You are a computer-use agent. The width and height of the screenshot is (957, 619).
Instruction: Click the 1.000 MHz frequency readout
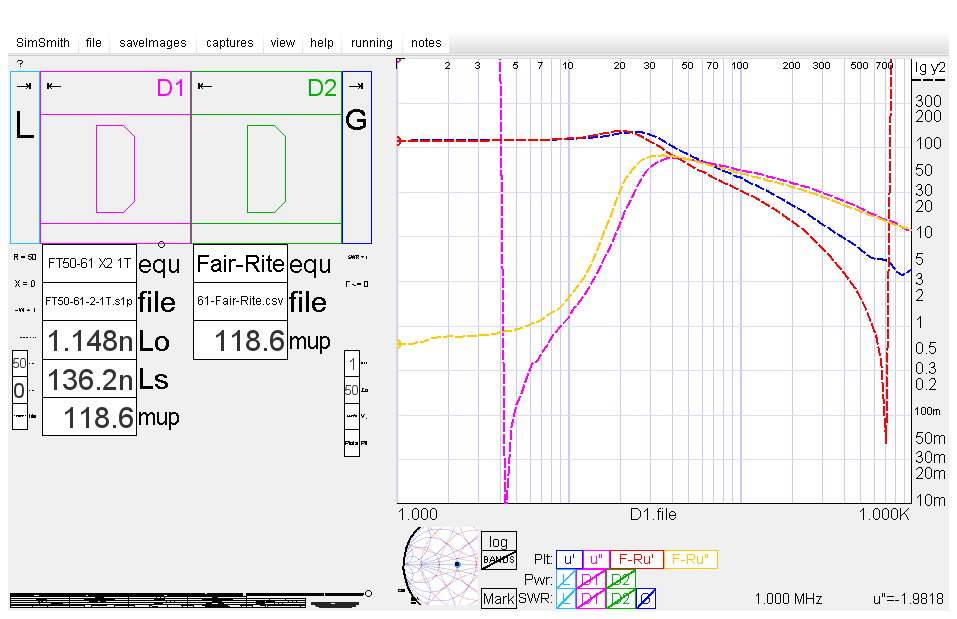pos(789,599)
